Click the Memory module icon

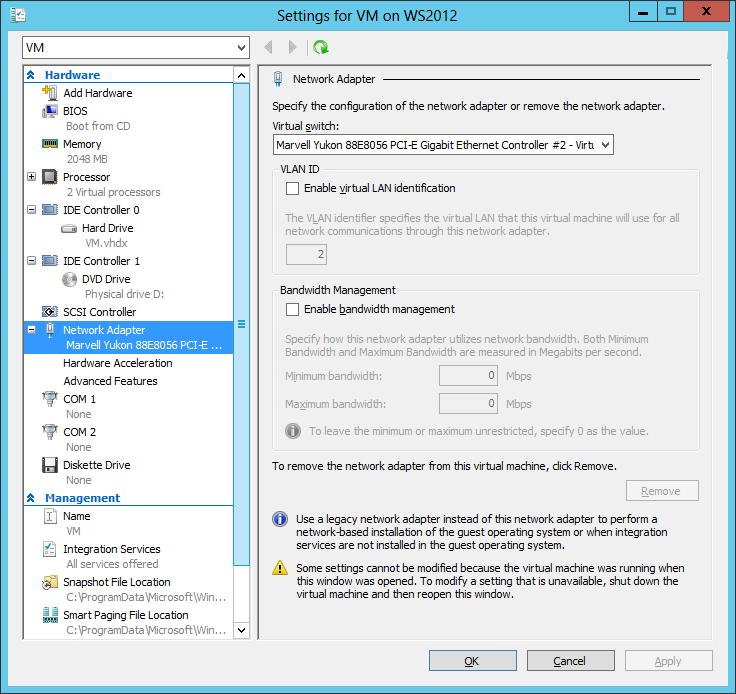click(50, 144)
